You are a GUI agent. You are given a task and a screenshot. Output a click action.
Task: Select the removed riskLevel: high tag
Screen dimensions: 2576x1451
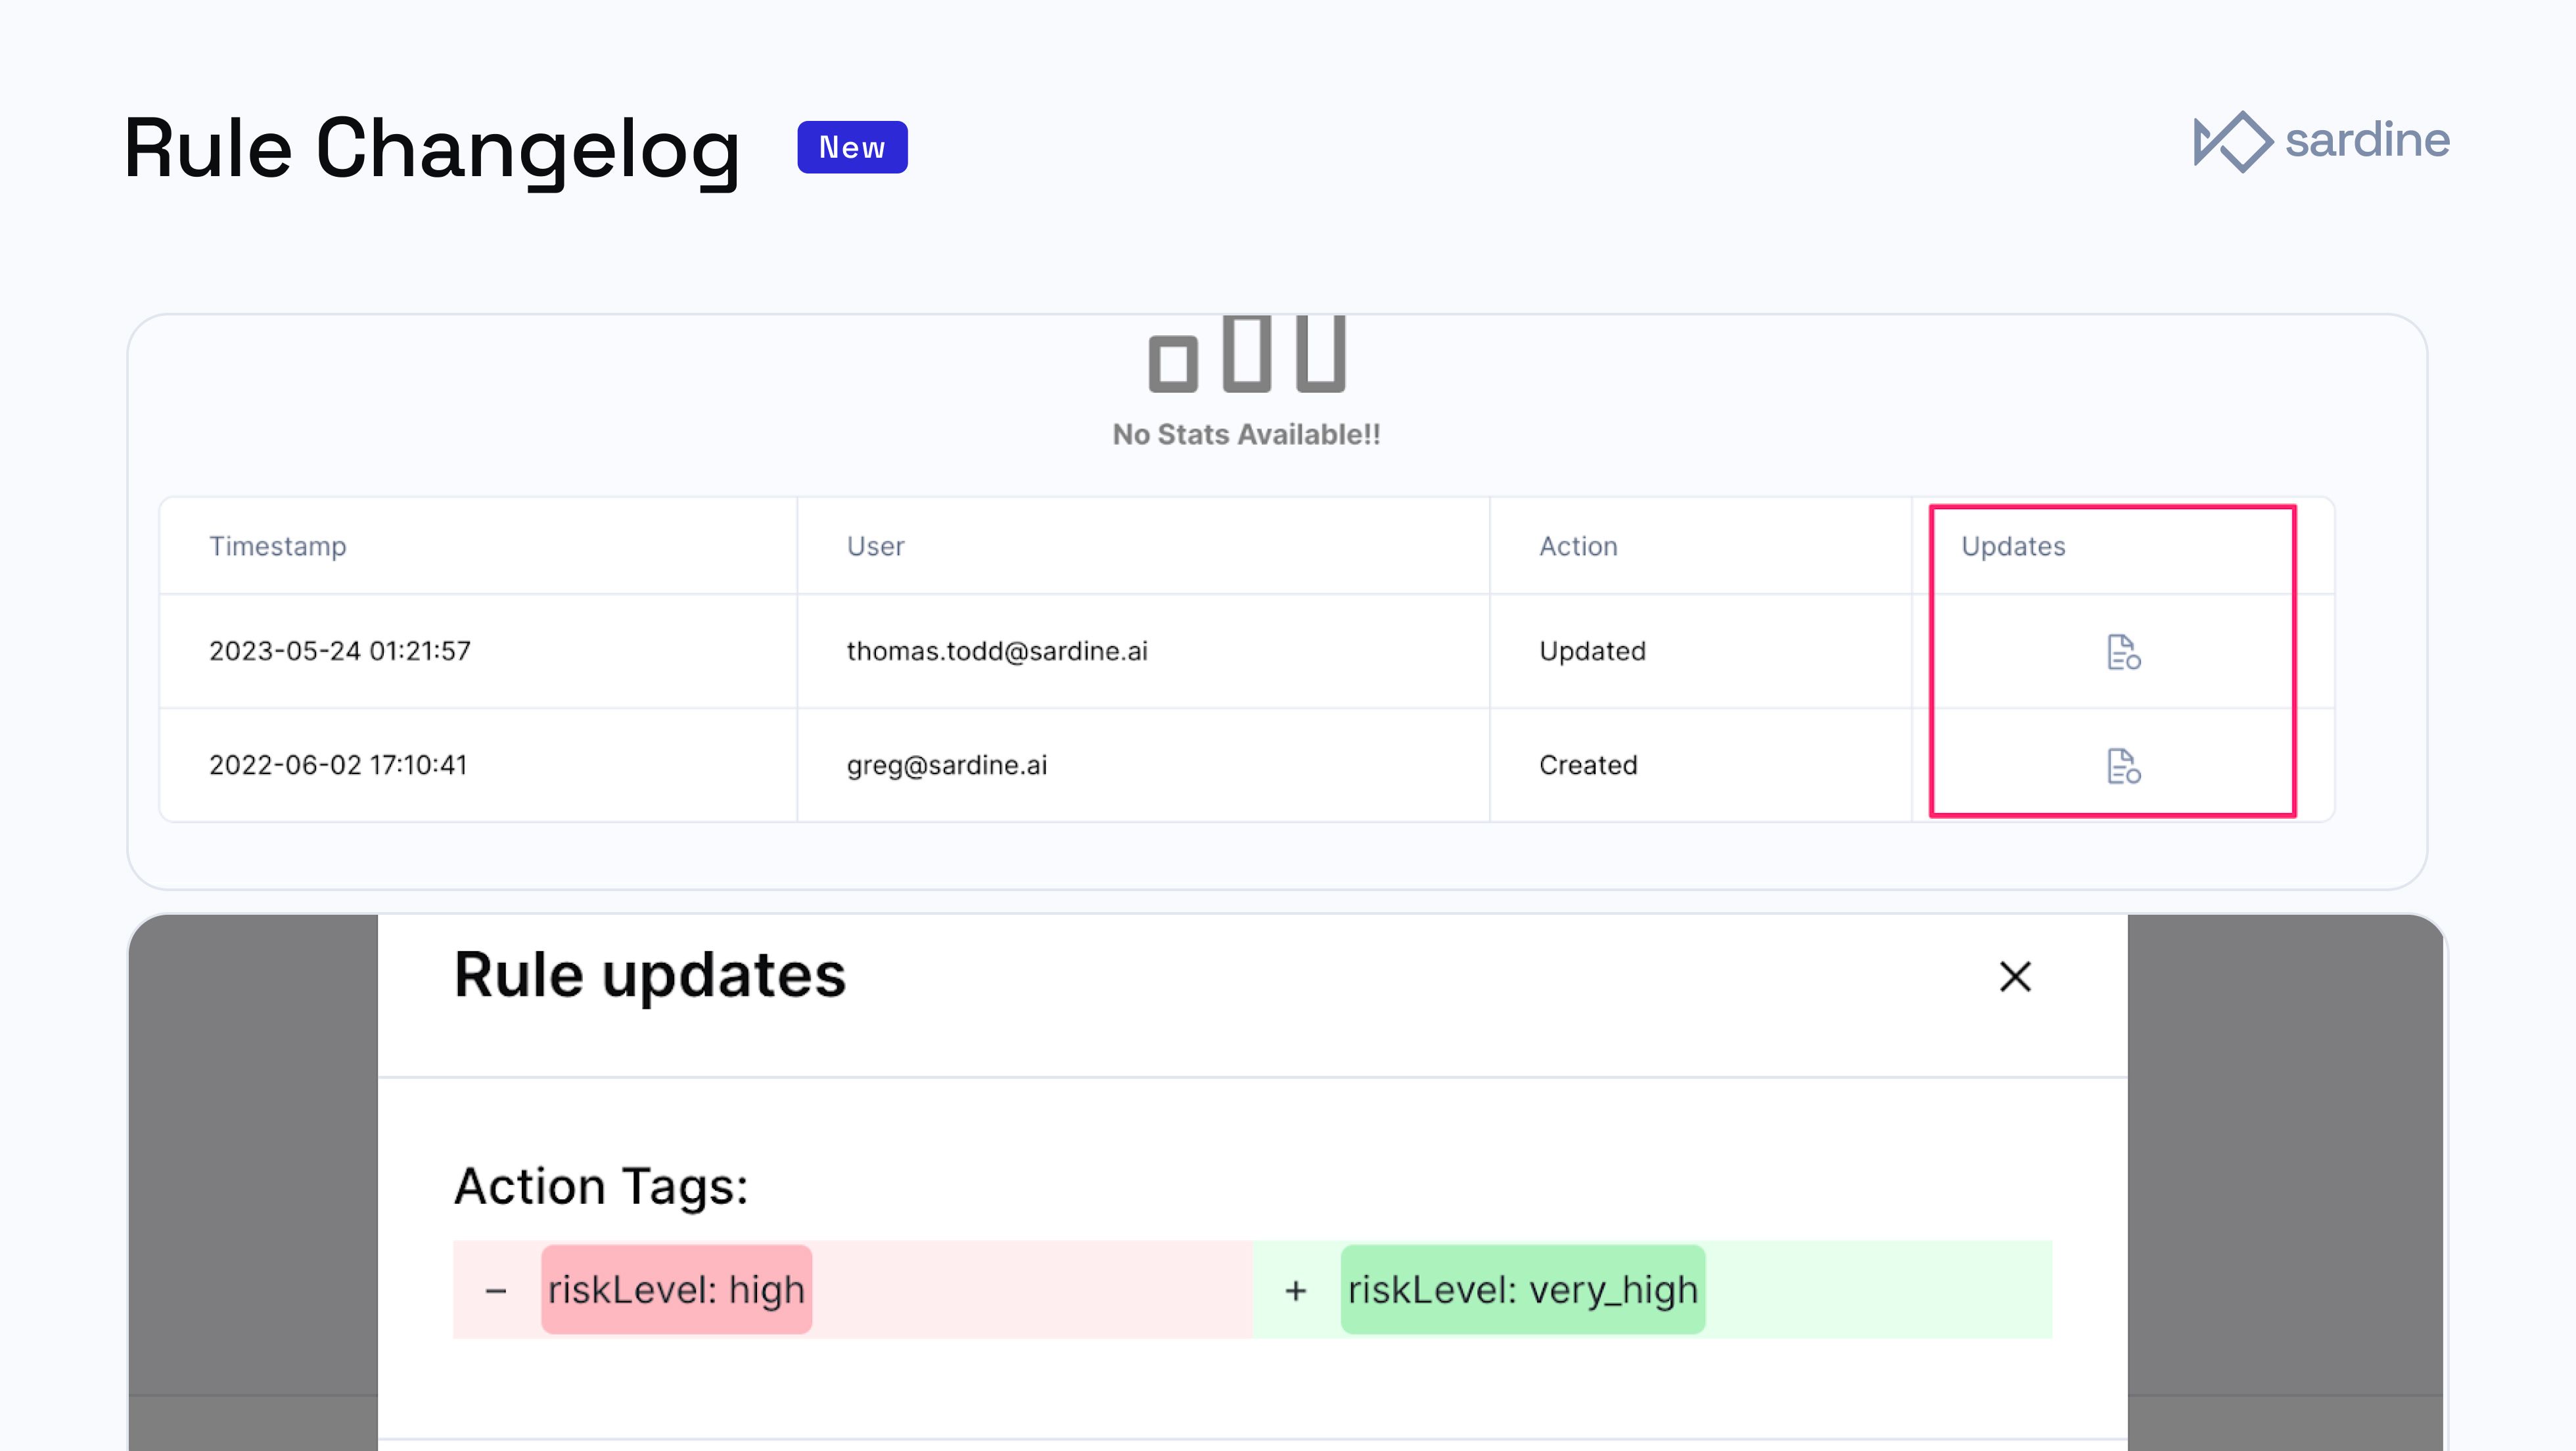click(676, 1290)
